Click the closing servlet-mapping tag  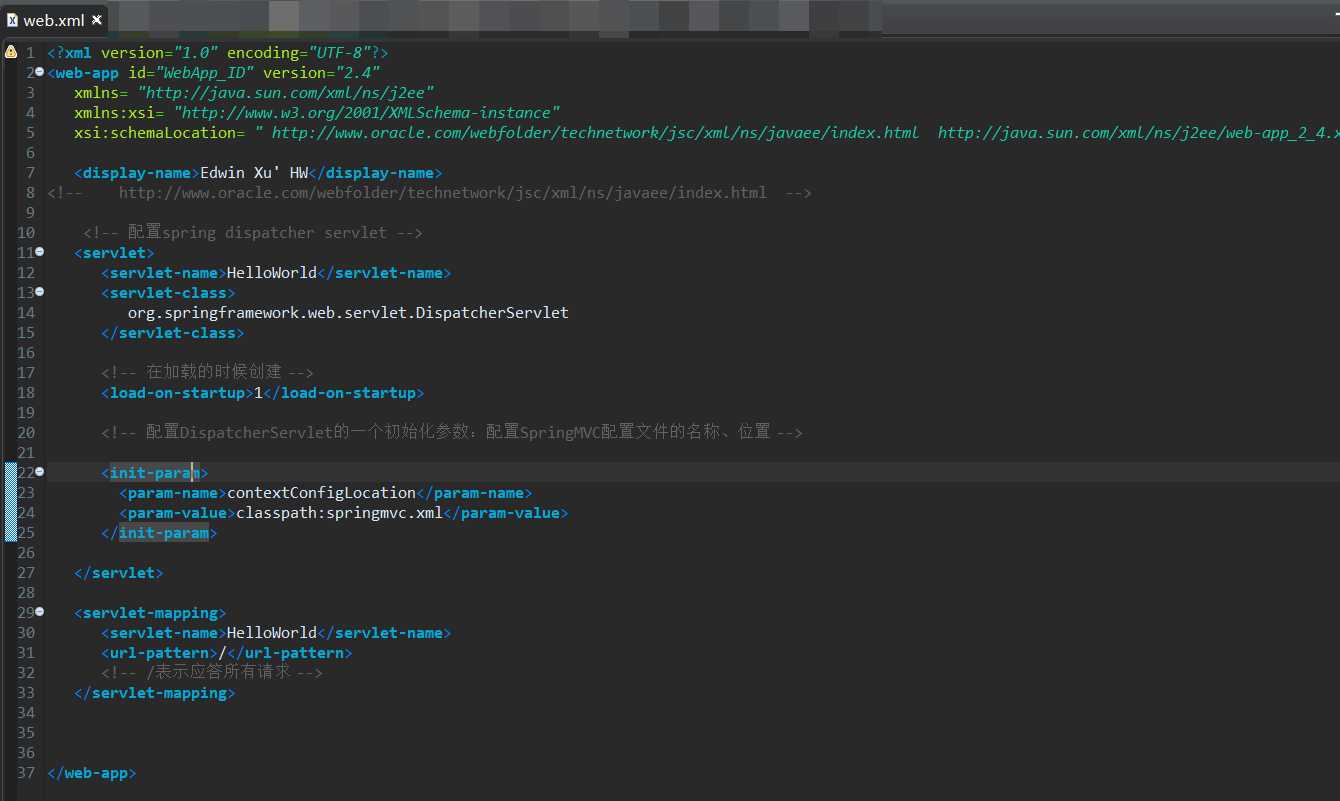click(x=155, y=692)
